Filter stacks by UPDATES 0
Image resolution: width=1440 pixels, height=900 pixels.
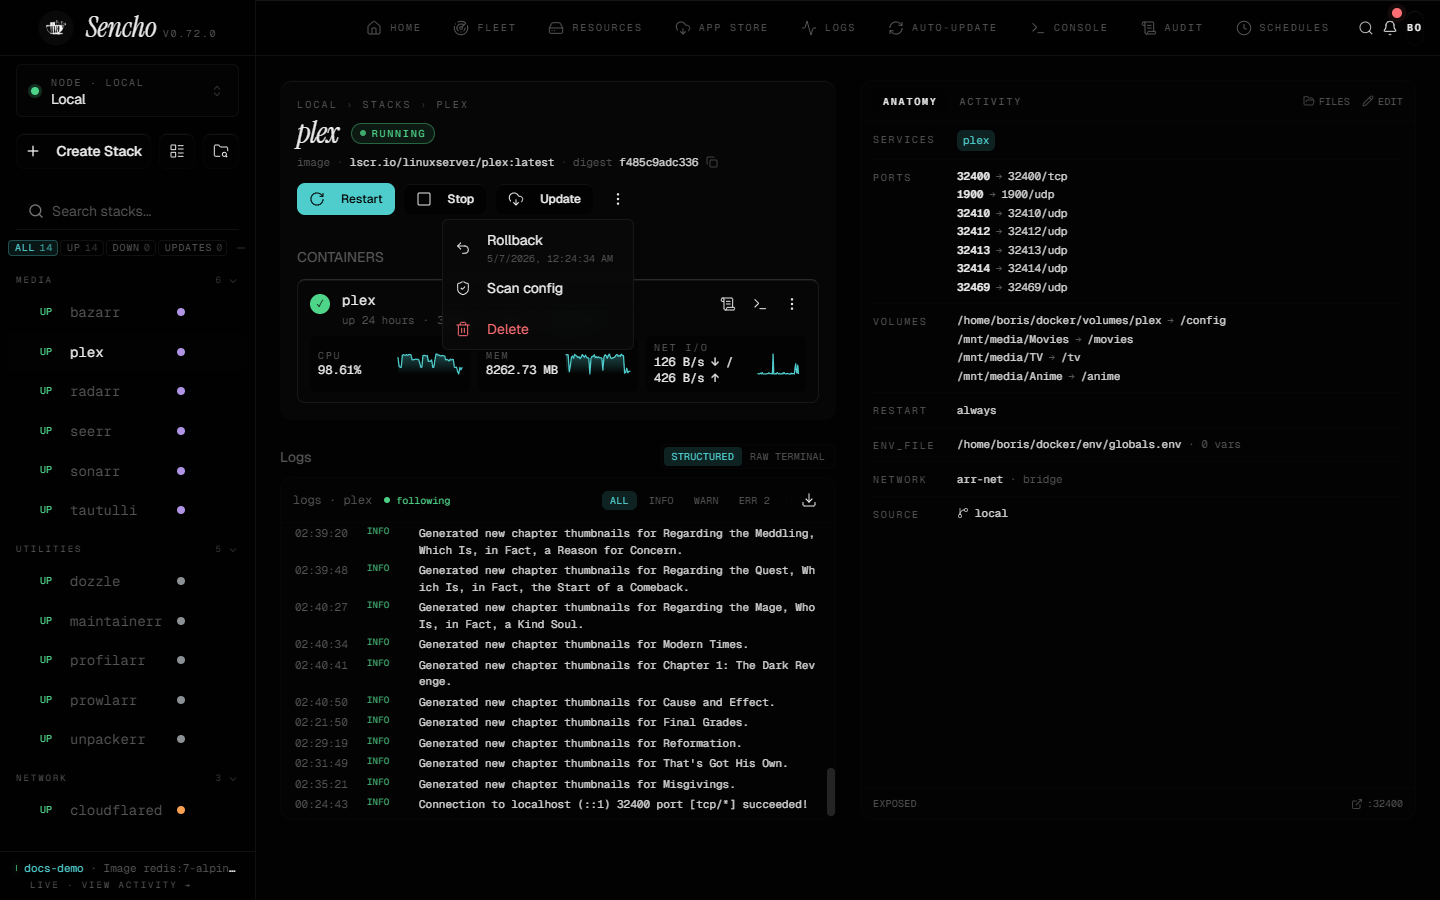tap(193, 248)
